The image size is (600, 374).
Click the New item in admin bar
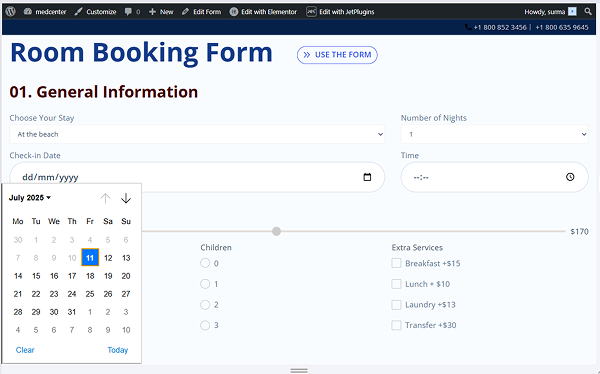click(161, 12)
